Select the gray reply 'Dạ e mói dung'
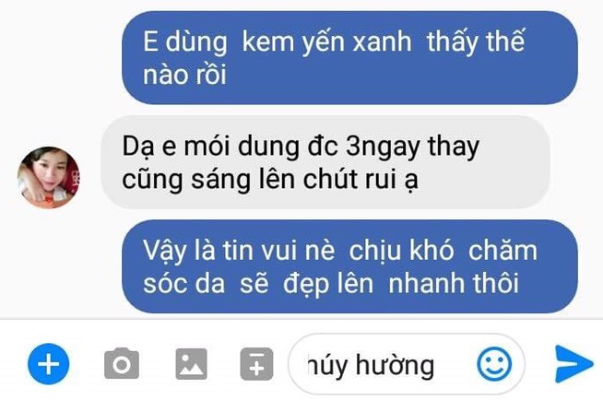The width and height of the screenshot is (603, 400). coord(326,162)
